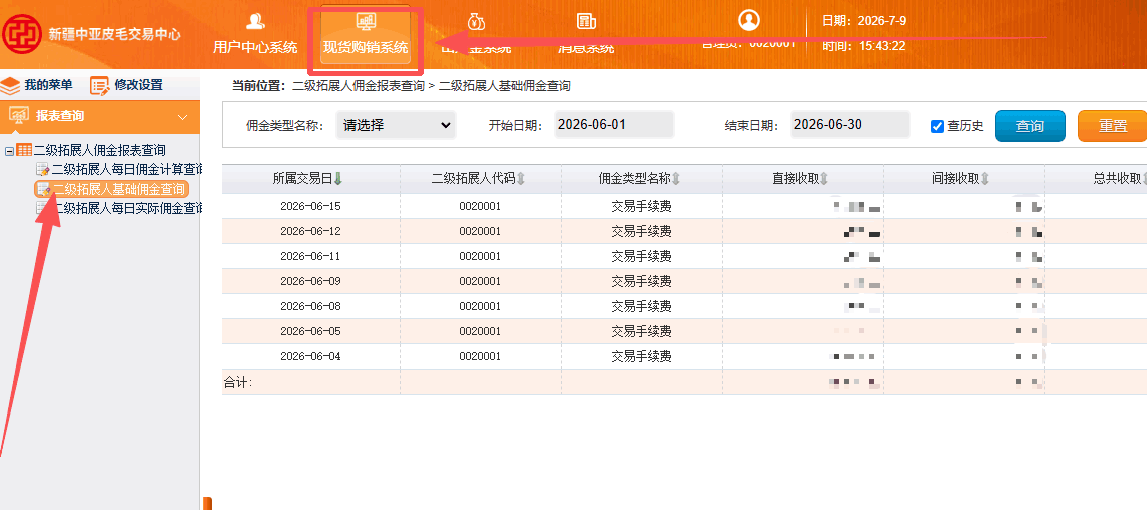
Task: Click 0020001 in the 2026-06-09 row
Action: pos(480,281)
